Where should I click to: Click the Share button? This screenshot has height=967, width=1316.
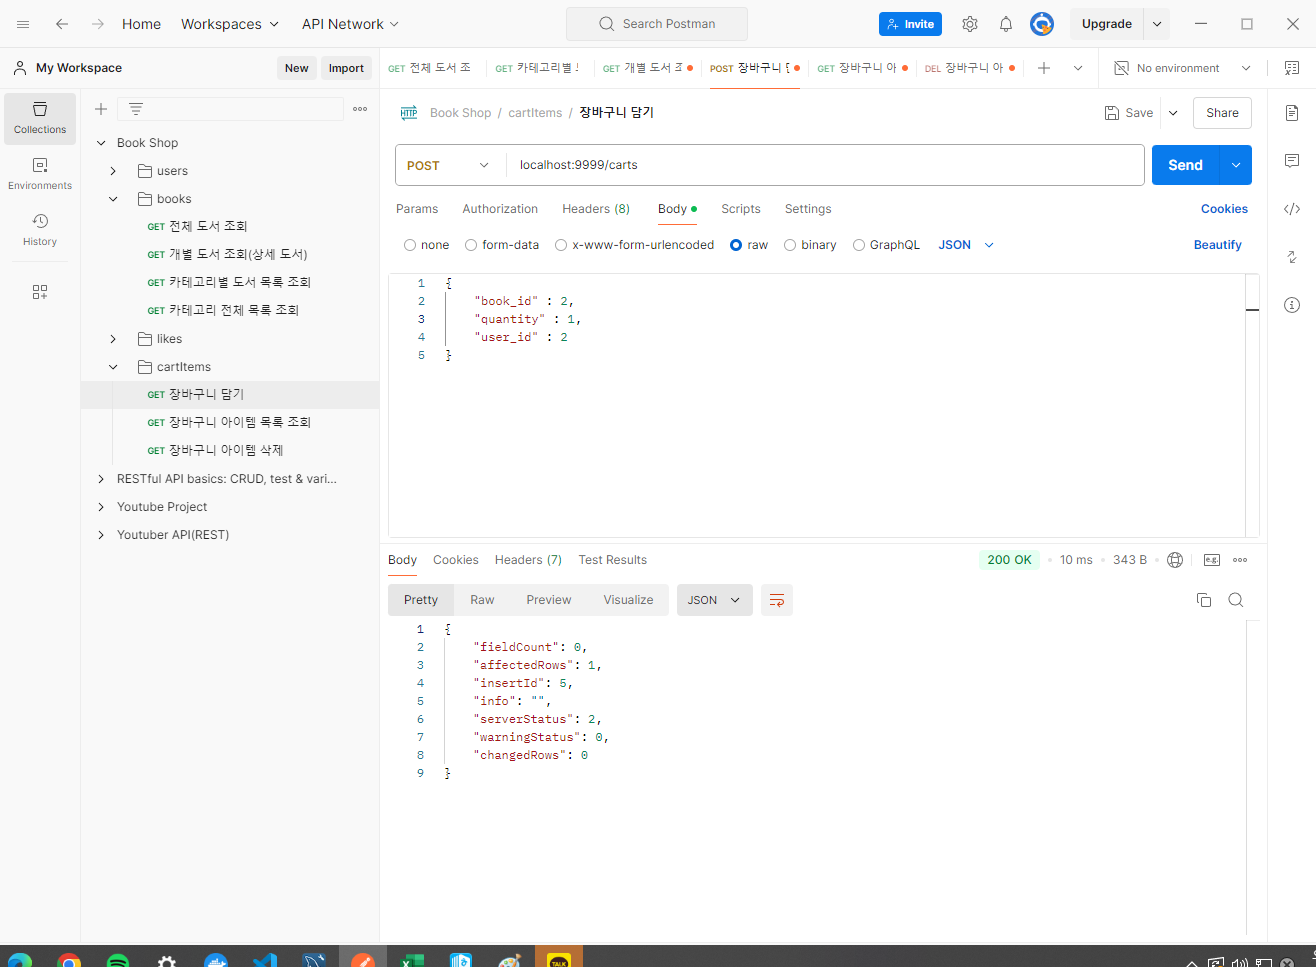[x=1222, y=113]
